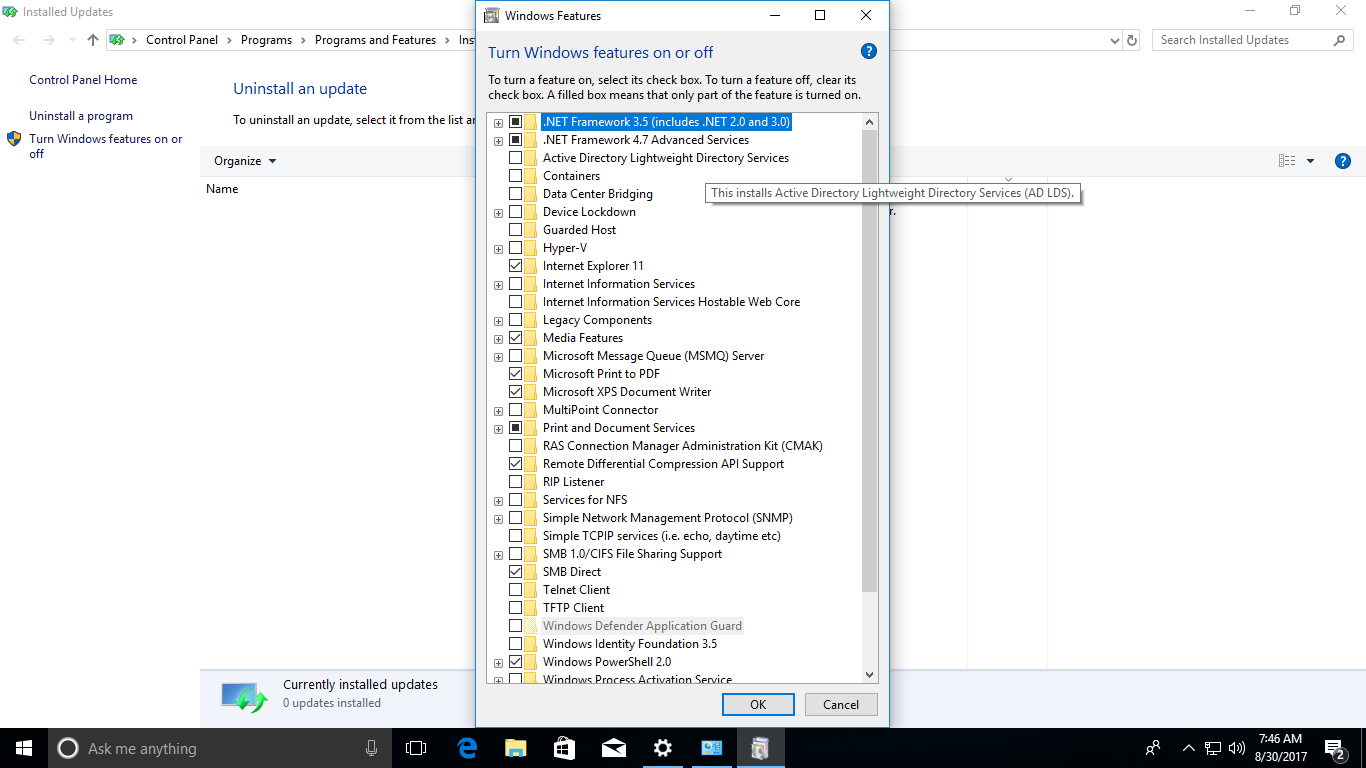This screenshot has width=1366, height=768.
Task: Launch Microsoft Edge from the taskbar
Action: click(467, 748)
